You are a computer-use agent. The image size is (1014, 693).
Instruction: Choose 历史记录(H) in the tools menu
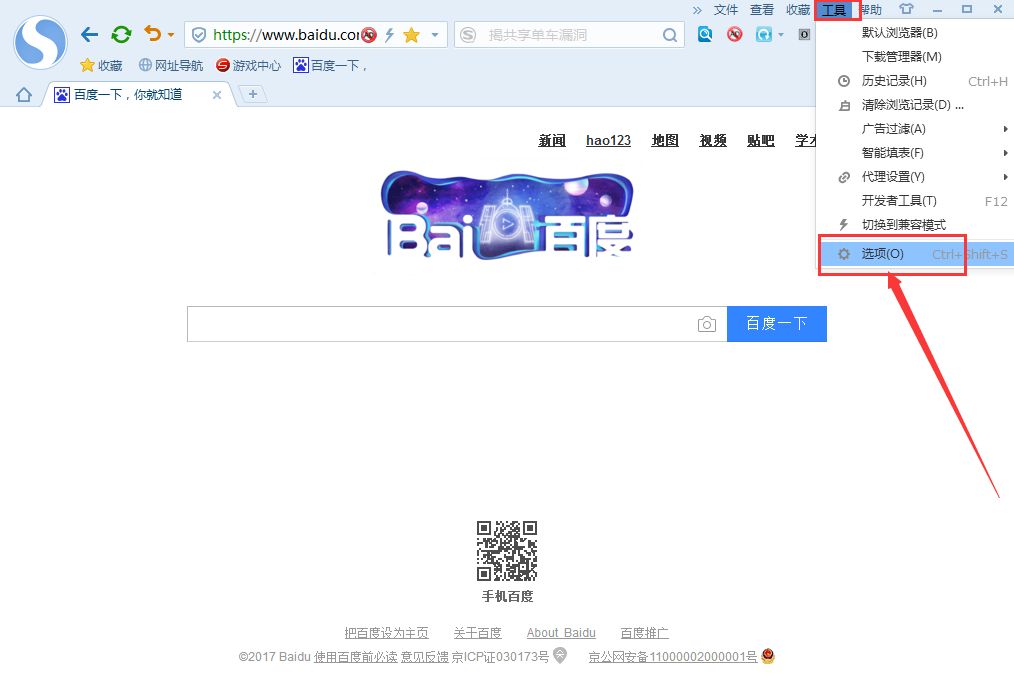[894, 81]
